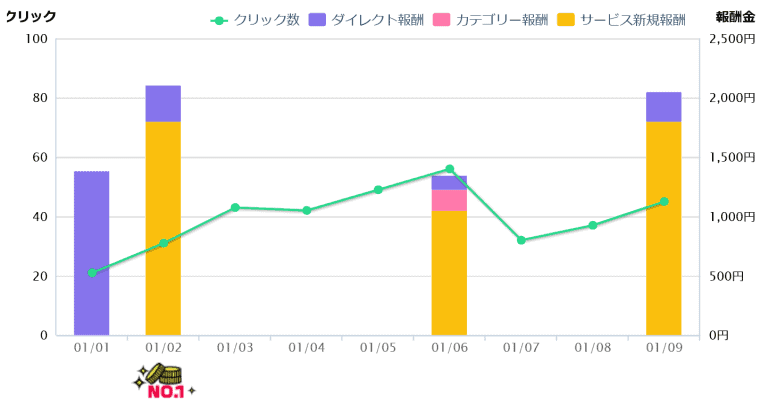
Task: Click the click-count data point at 01/04
Action: click(x=307, y=211)
